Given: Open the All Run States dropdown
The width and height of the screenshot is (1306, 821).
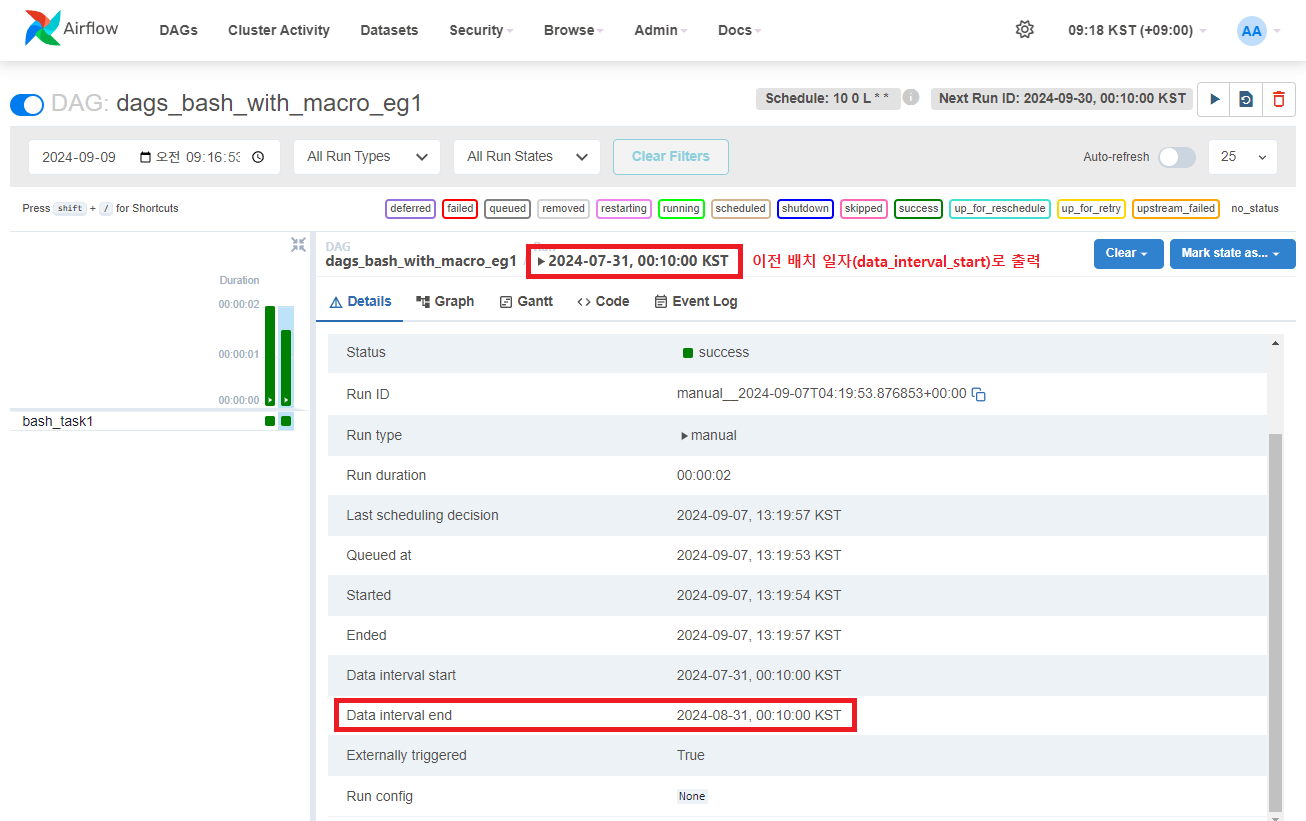Looking at the screenshot, I should tap(526, 157).
